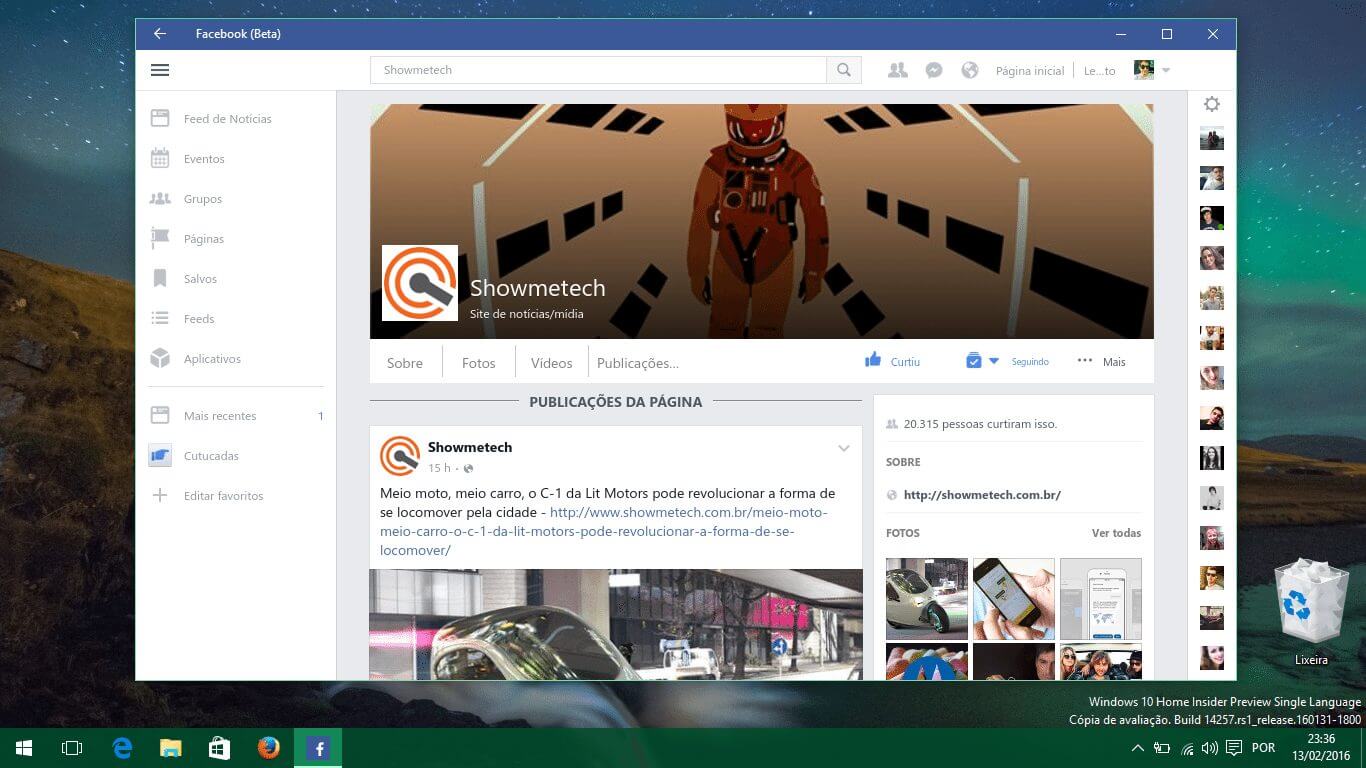Click the back arrow in title bar
Viewport: 1366px width, 768px height.
pyautogui.click(x=160, y=34)
